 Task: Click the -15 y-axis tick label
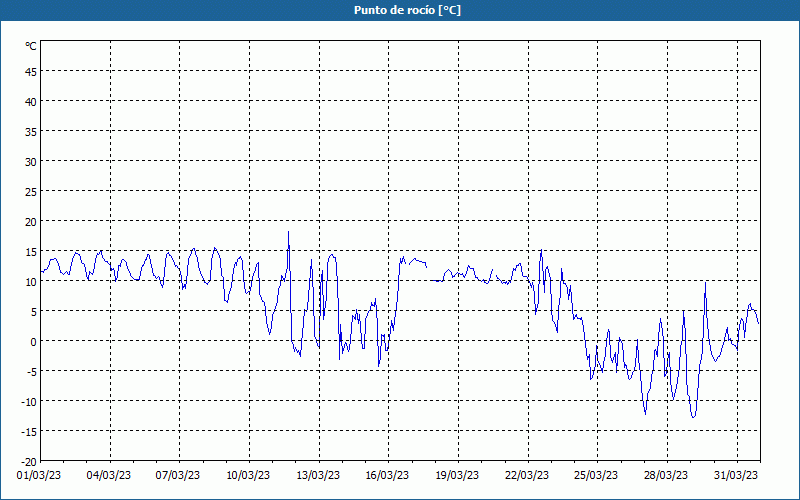pyautogui.click(x=29, y=432)
